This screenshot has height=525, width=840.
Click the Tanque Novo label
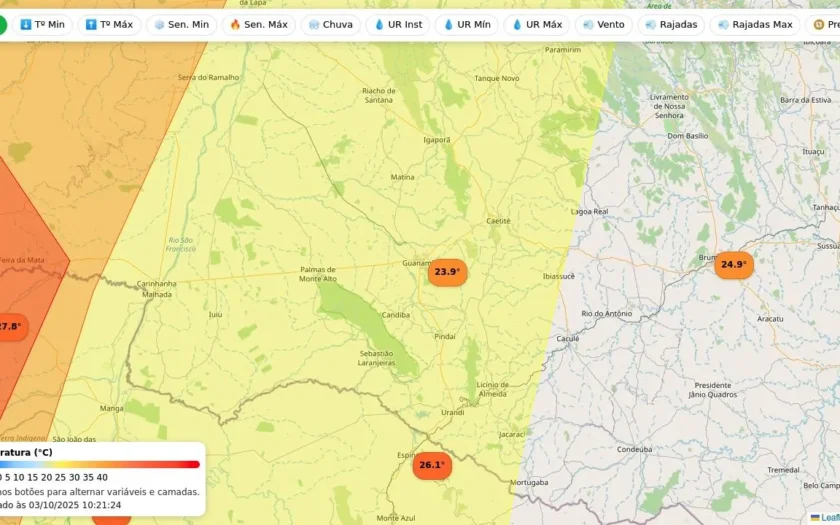coord(497,78)
